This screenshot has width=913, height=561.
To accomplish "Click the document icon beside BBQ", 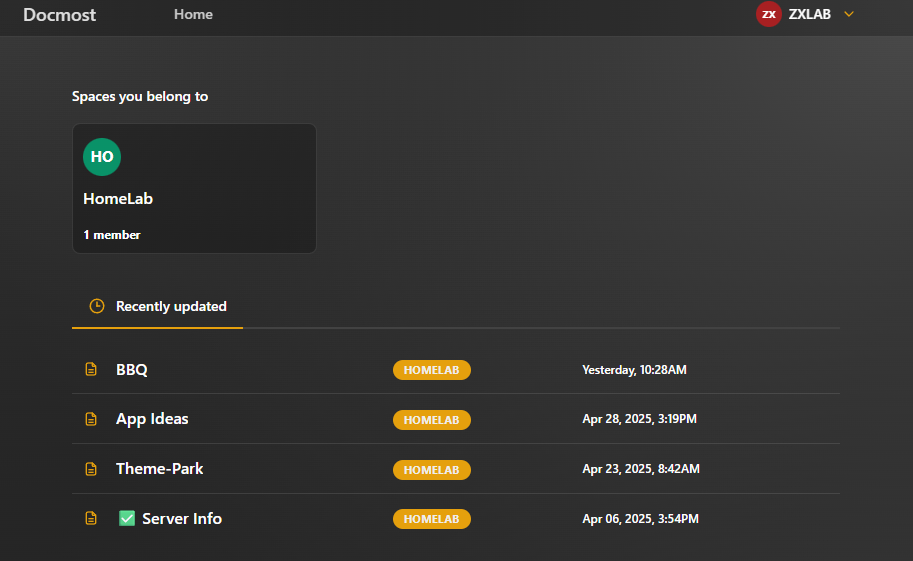I will [91, 370].
